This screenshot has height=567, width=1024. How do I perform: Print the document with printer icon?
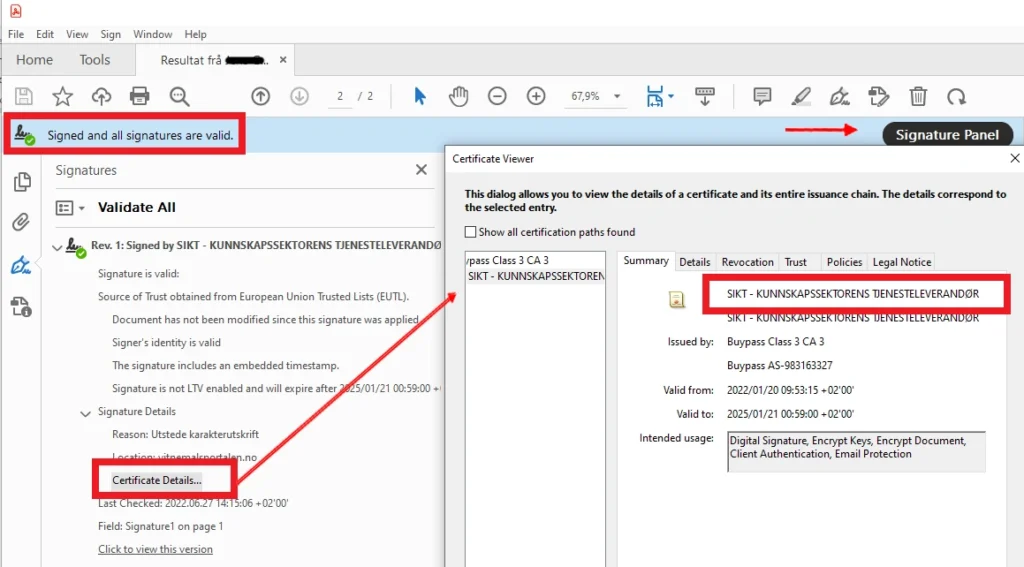click(140, 97)
